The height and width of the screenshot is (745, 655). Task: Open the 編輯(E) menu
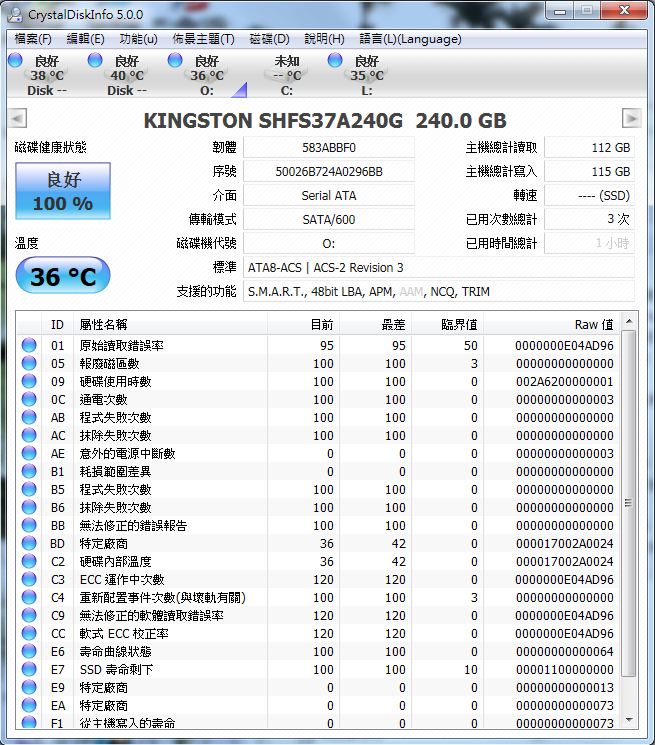click(x=85, y=39)
